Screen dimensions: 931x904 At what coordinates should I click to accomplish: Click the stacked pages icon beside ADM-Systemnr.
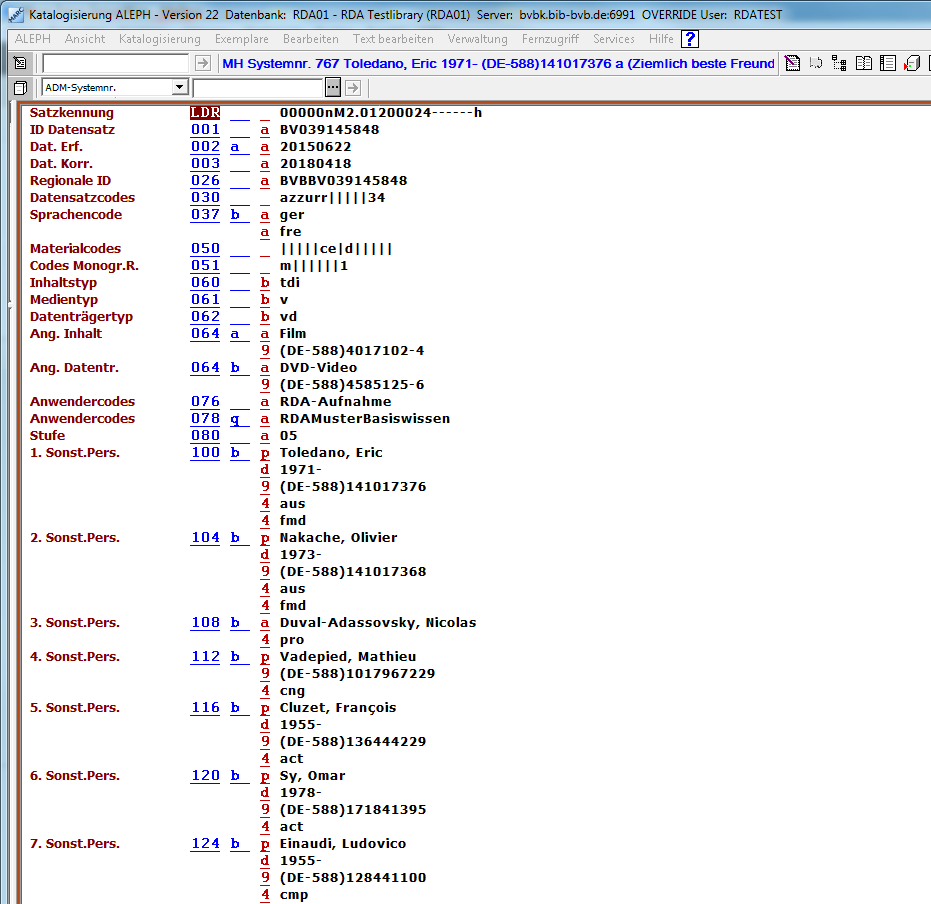(x=20, y=88)
